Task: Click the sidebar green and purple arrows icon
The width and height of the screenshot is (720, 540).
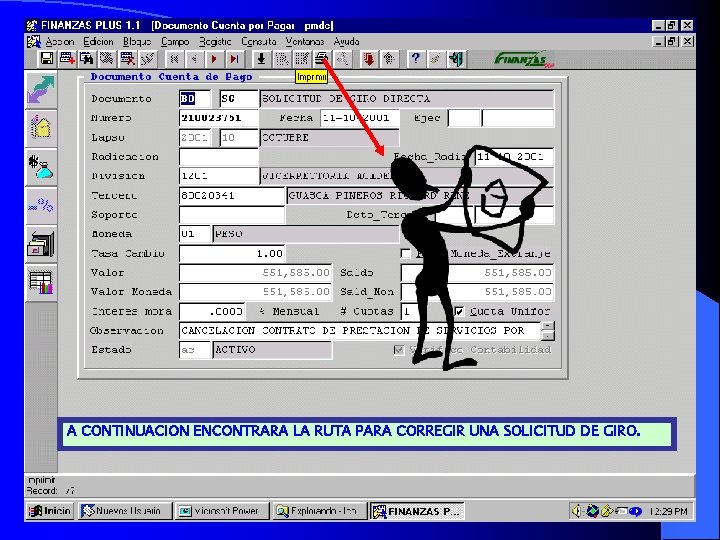Action: pos(41,89)
